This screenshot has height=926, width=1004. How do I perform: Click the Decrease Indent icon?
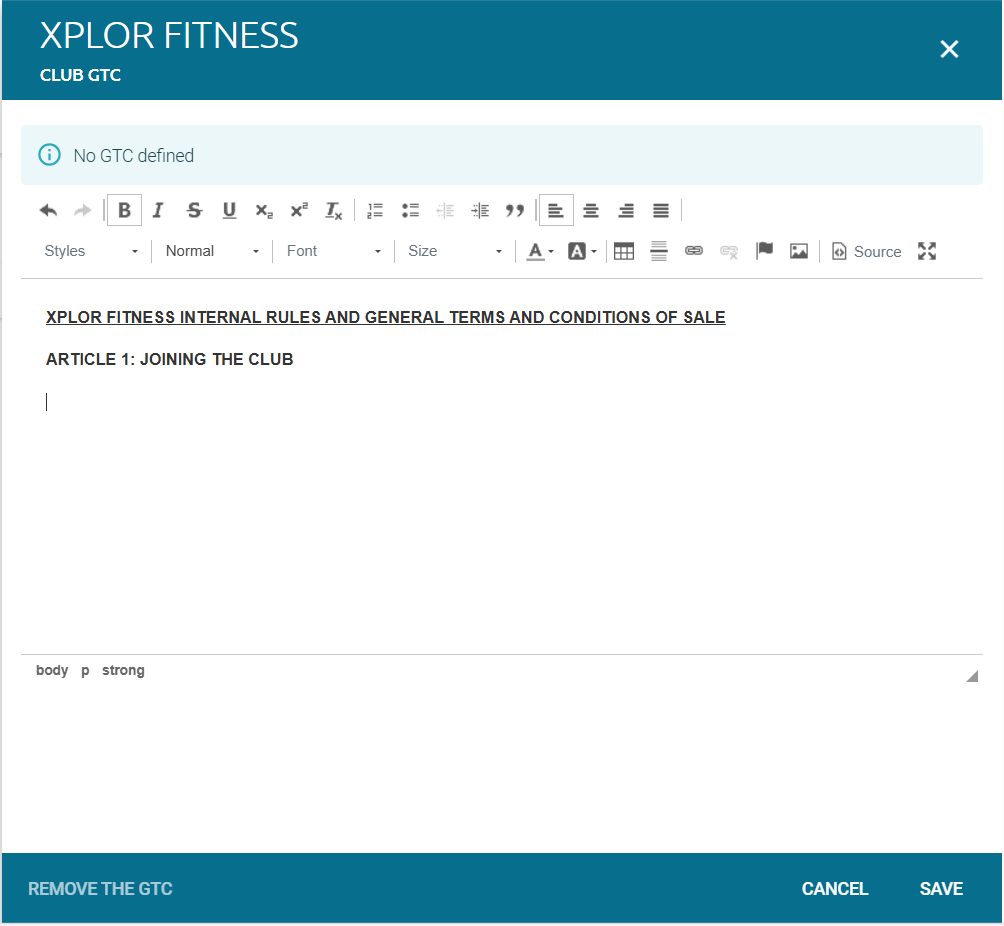[445, 210]
